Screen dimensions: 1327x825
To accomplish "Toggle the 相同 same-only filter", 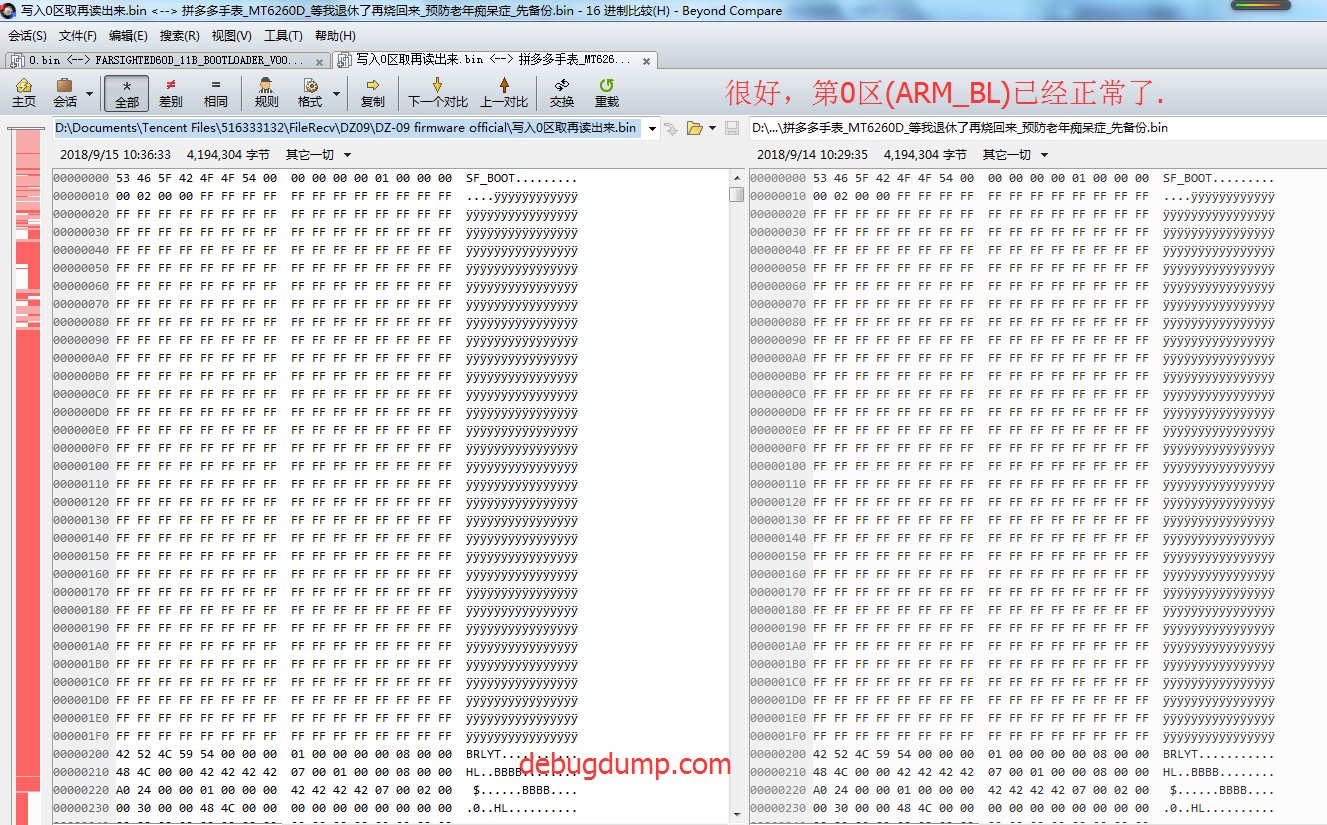I will click(x=215, y=93).
